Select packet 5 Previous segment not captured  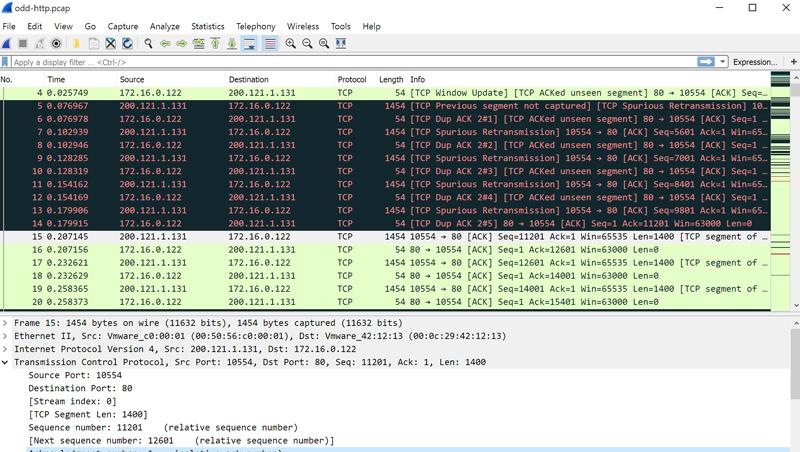385,106
